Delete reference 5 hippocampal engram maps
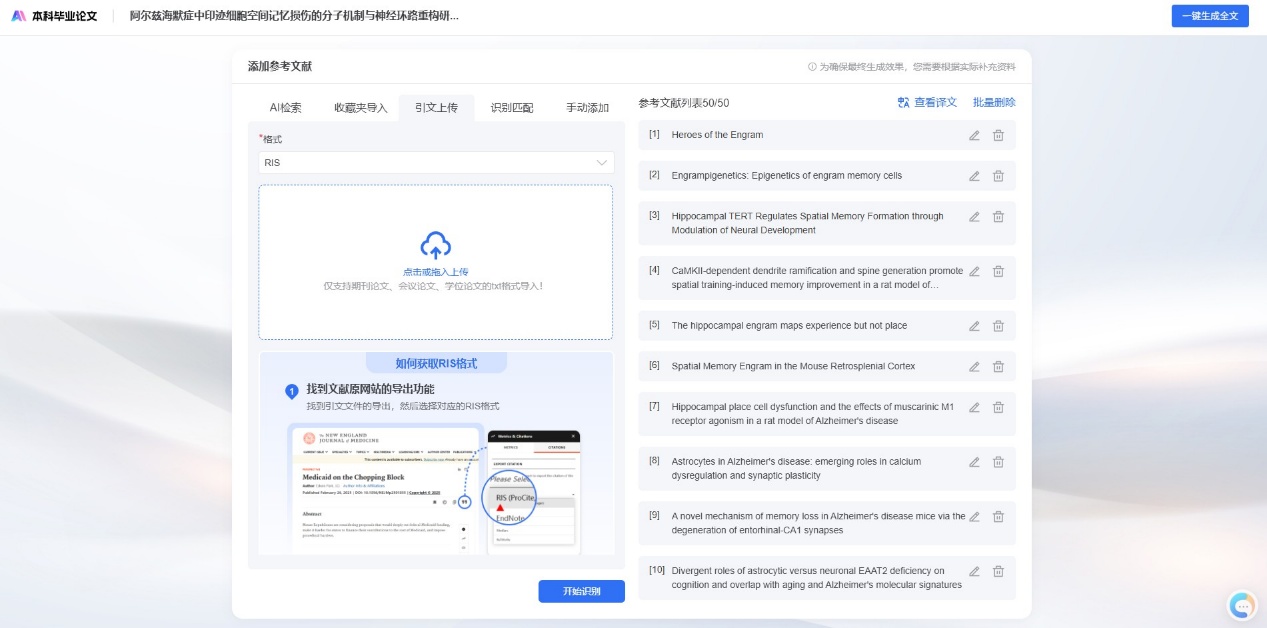Screen dimensions: 1267x628 pos(998,326)
